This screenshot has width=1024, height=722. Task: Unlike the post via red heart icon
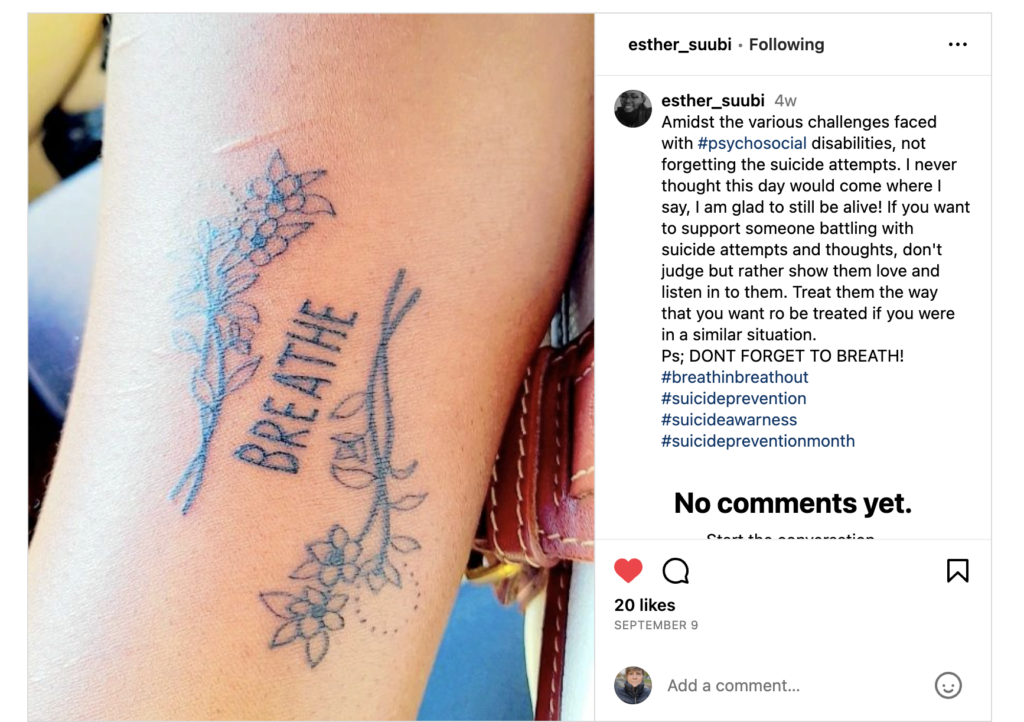pyautogui.click(x=628, y=571)
